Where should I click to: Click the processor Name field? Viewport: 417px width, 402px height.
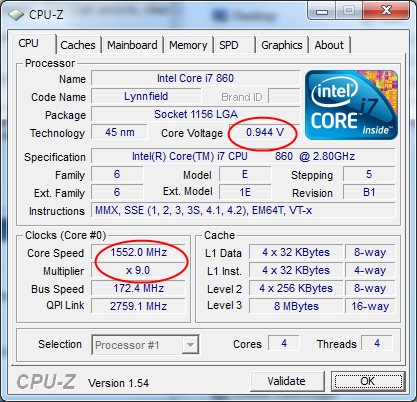pyautogui.click(x=195, y=78)
